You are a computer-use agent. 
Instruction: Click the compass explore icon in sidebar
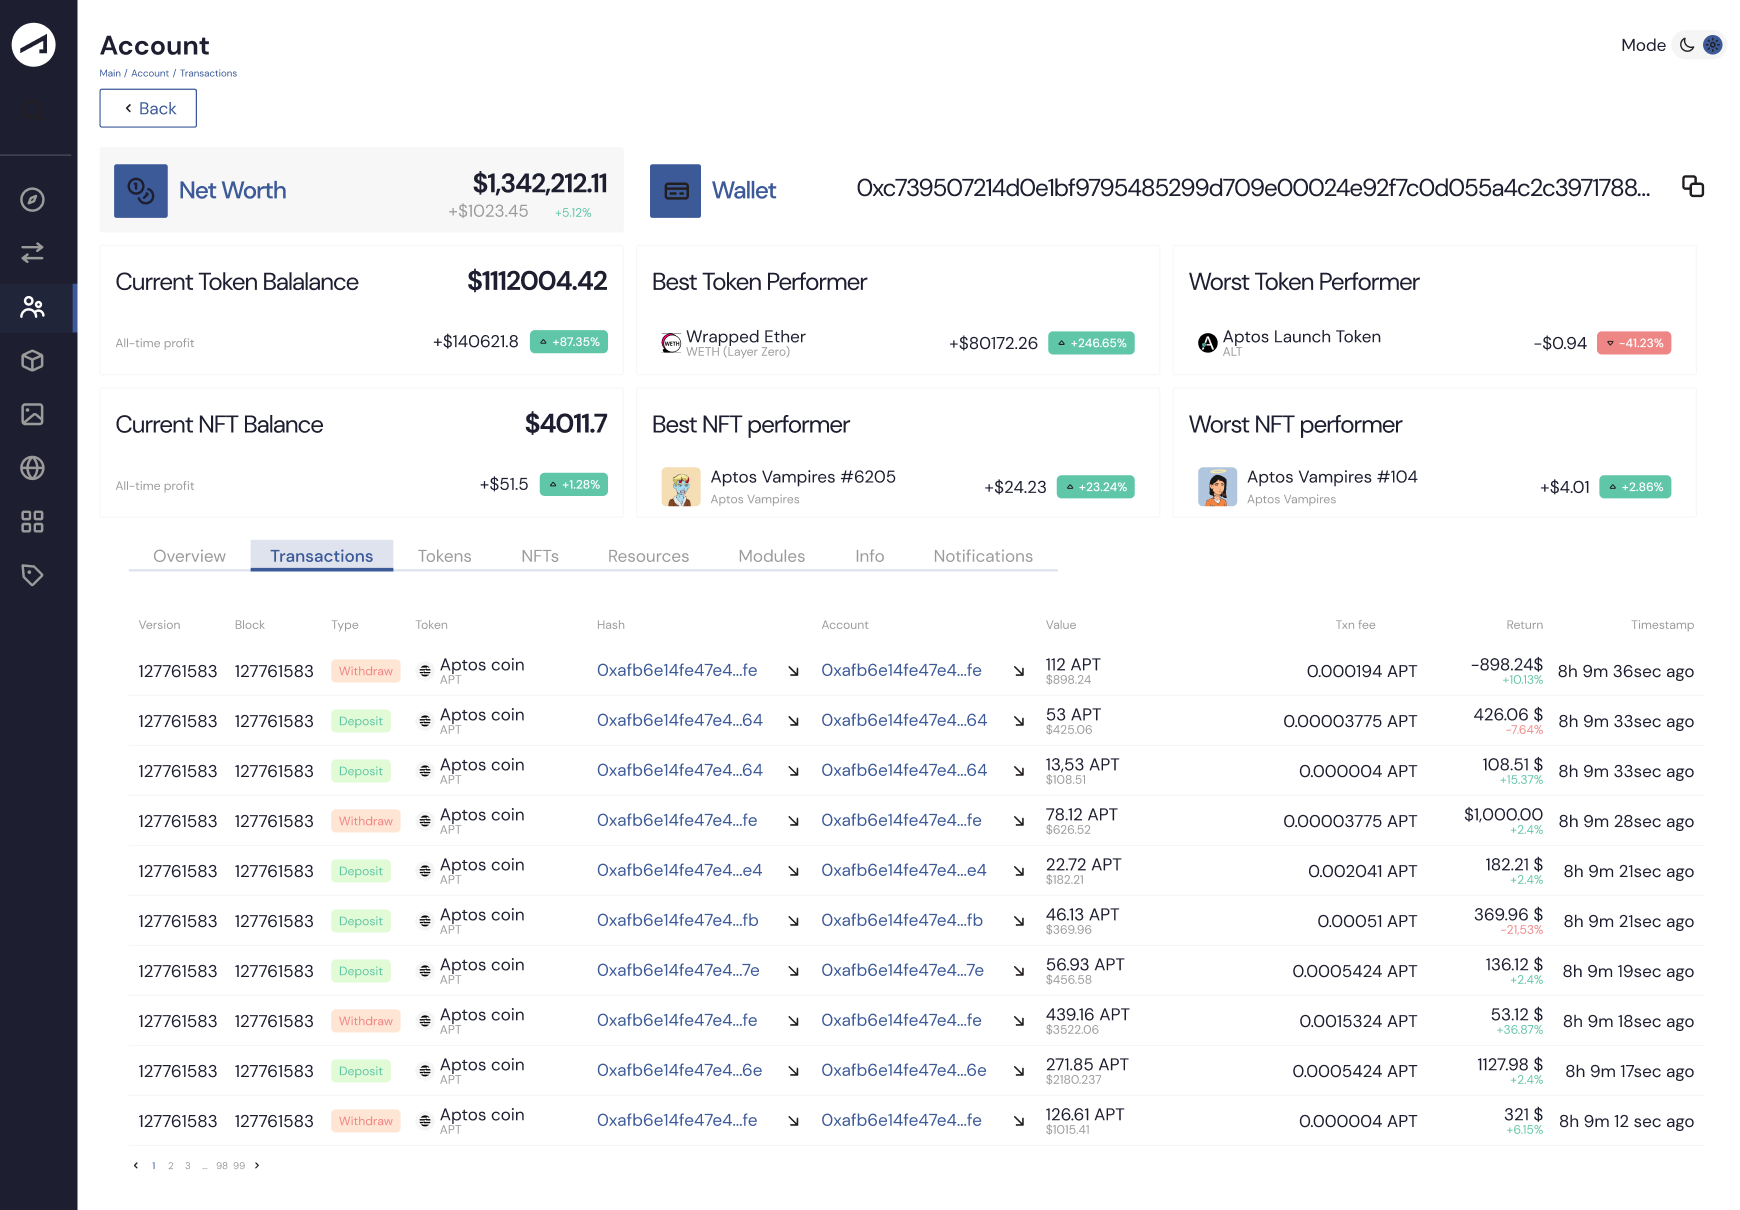32,200
